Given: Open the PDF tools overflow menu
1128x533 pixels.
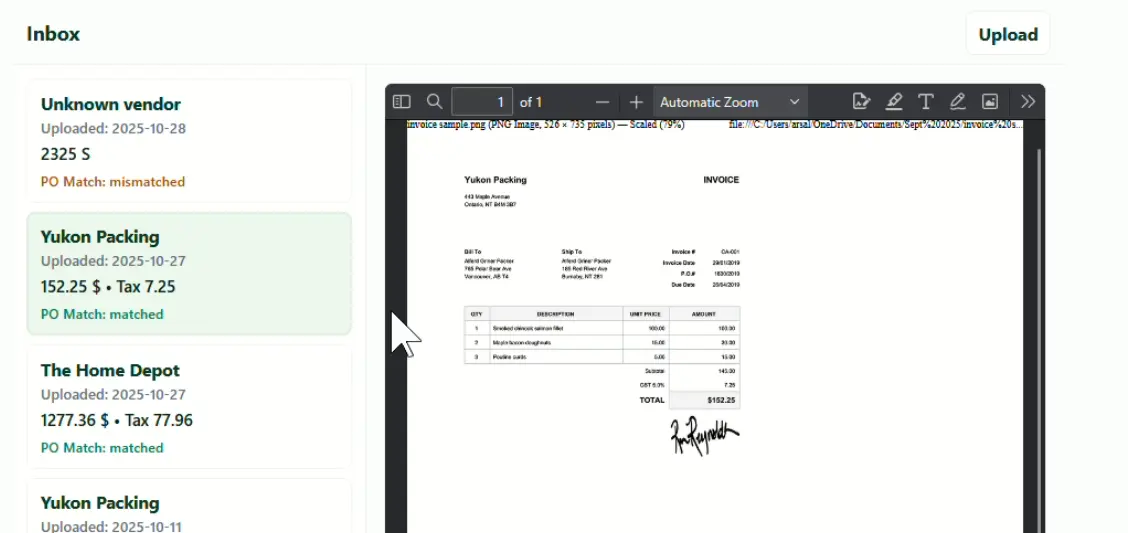Looking at the screenshot, I should point(1028,101).
